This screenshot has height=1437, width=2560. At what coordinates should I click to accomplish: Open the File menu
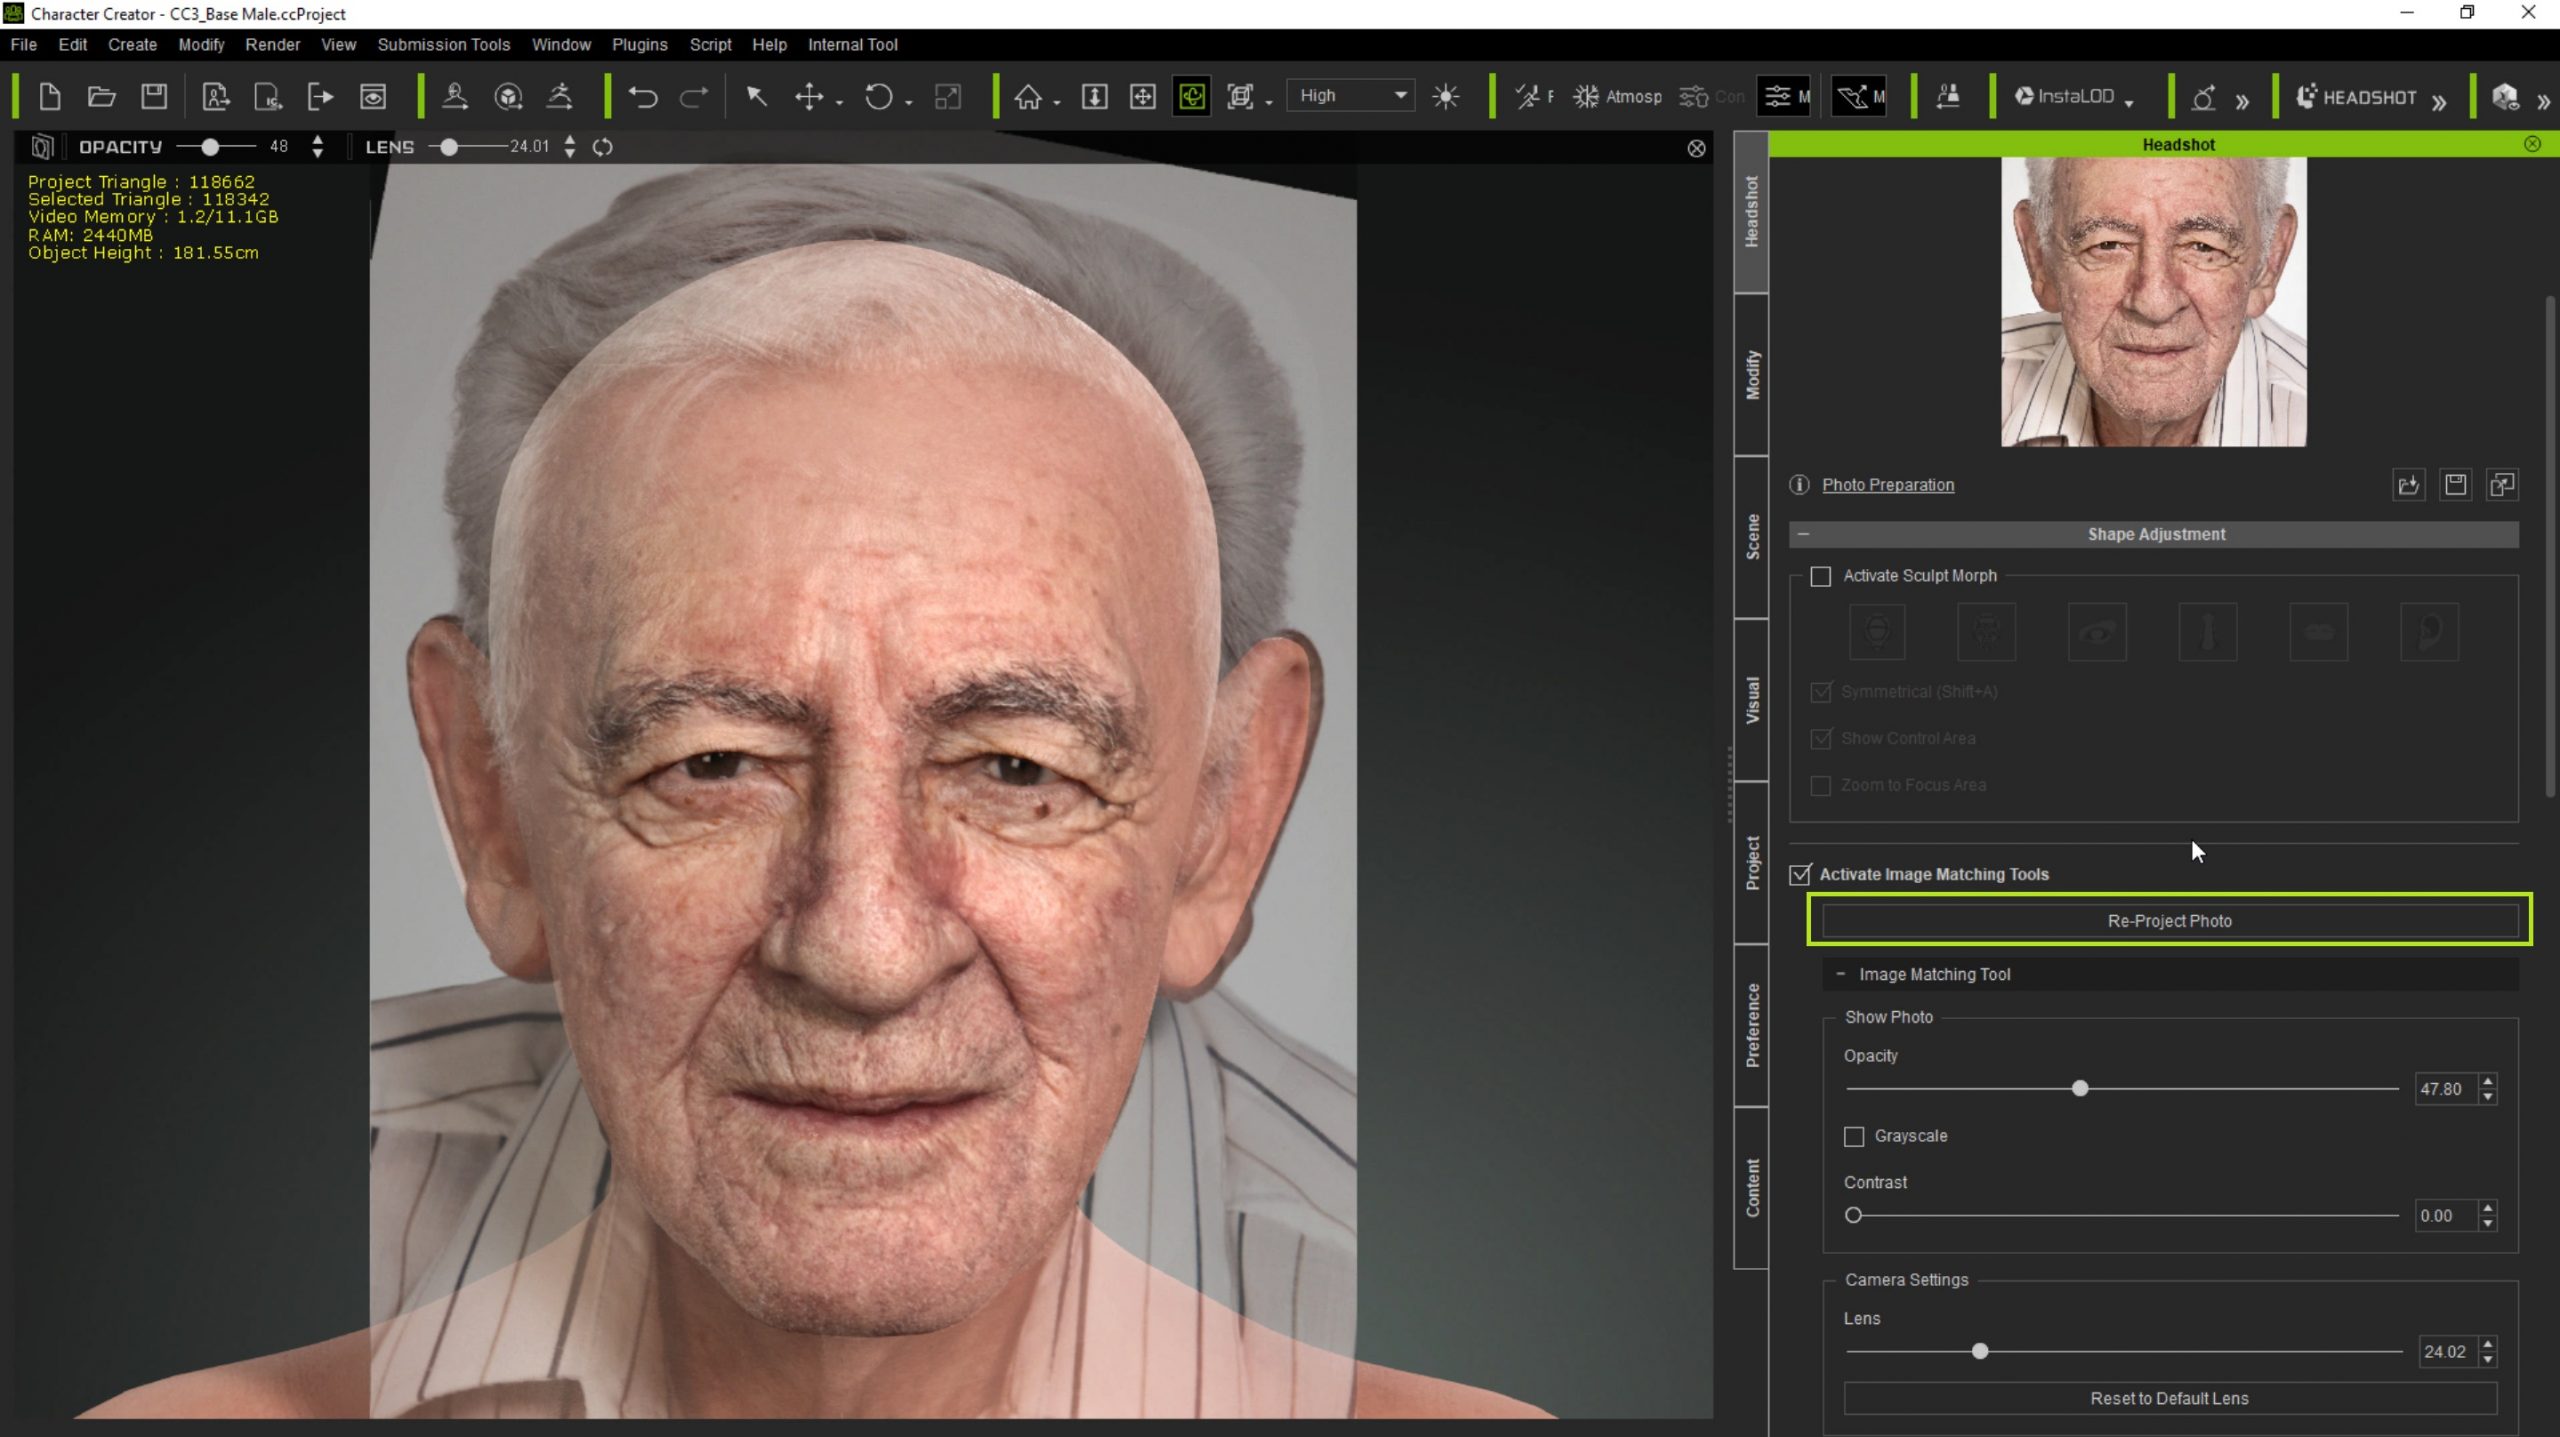coord(23,45)
